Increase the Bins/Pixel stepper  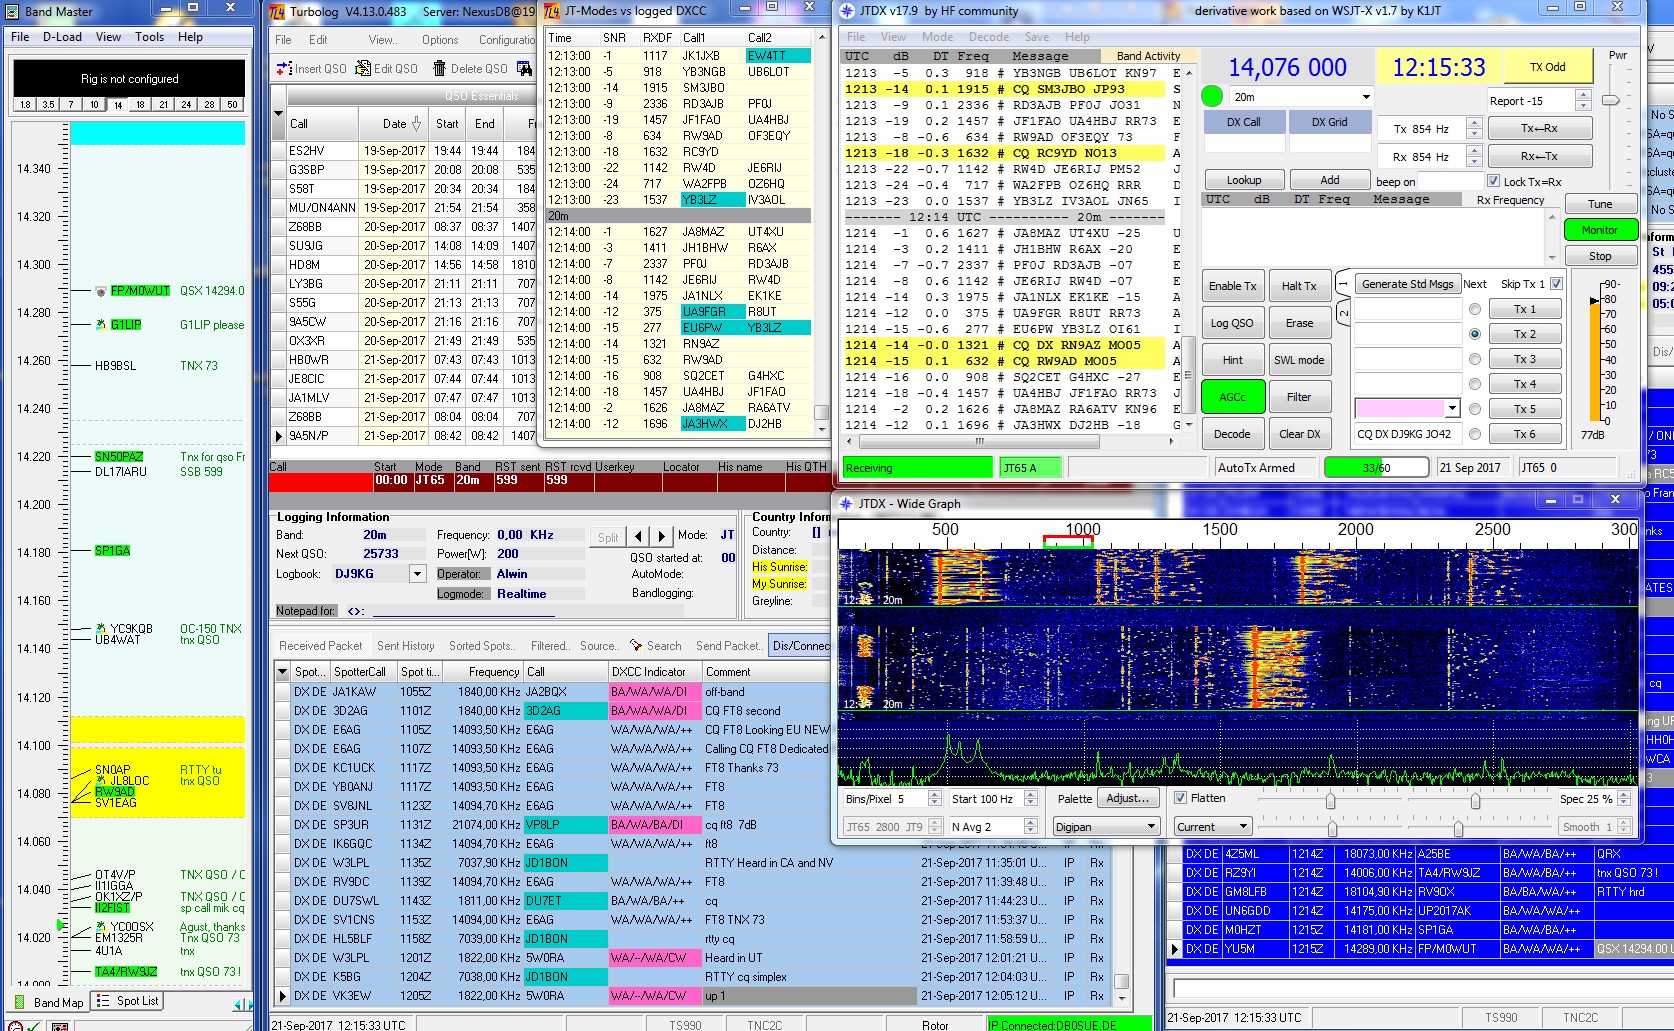click(x=934, y=794)
